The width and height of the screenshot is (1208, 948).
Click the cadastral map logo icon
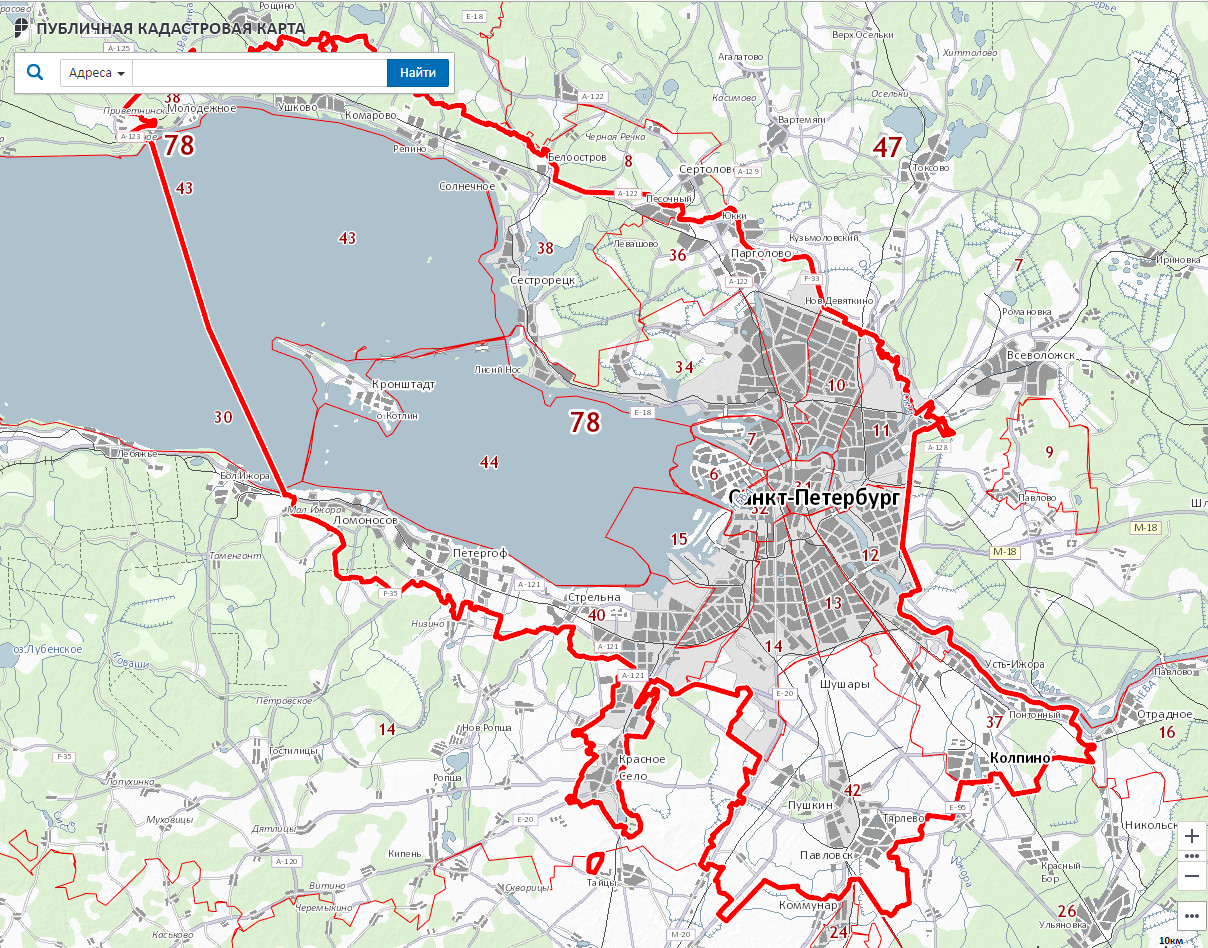(x=20, y=27)
